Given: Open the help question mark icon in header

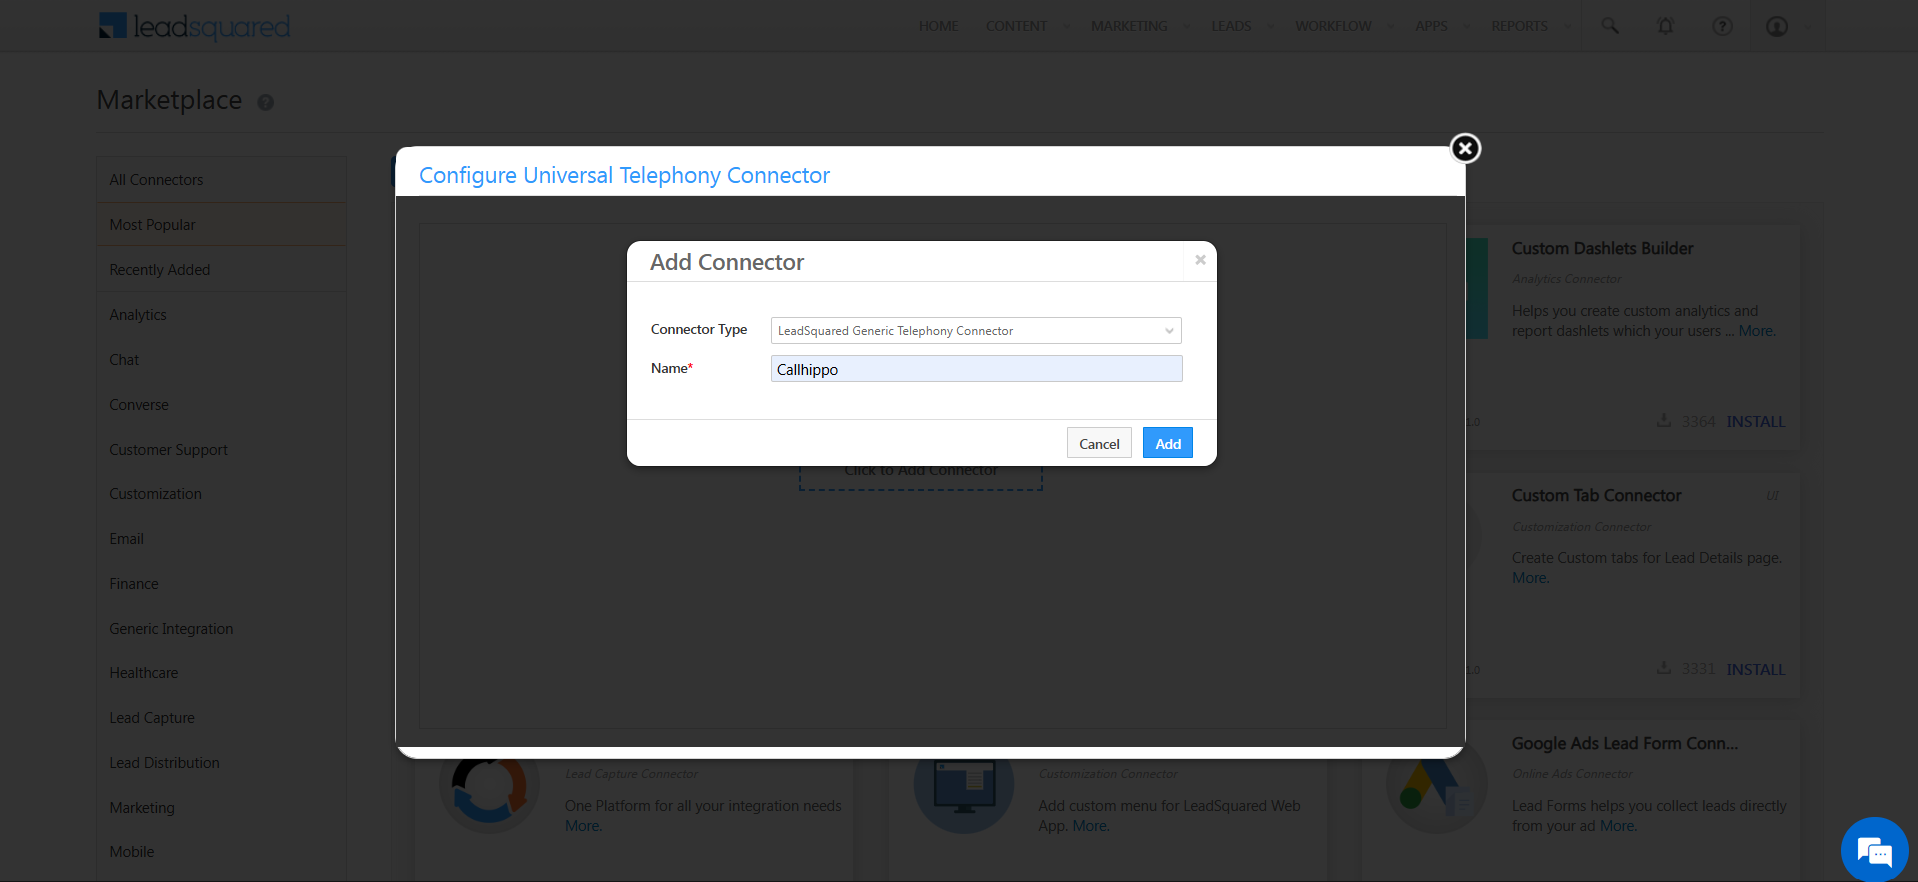Looking at the screenshot, I should [x=1722, y=26].
